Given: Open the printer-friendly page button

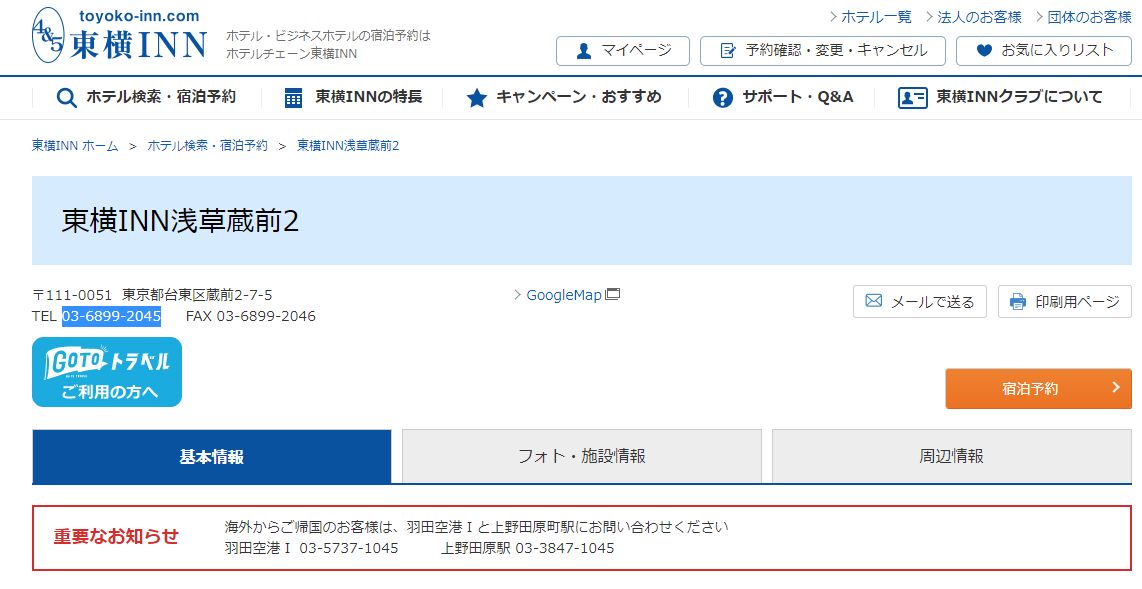Looking at the screenshot, I should 1064,301.
